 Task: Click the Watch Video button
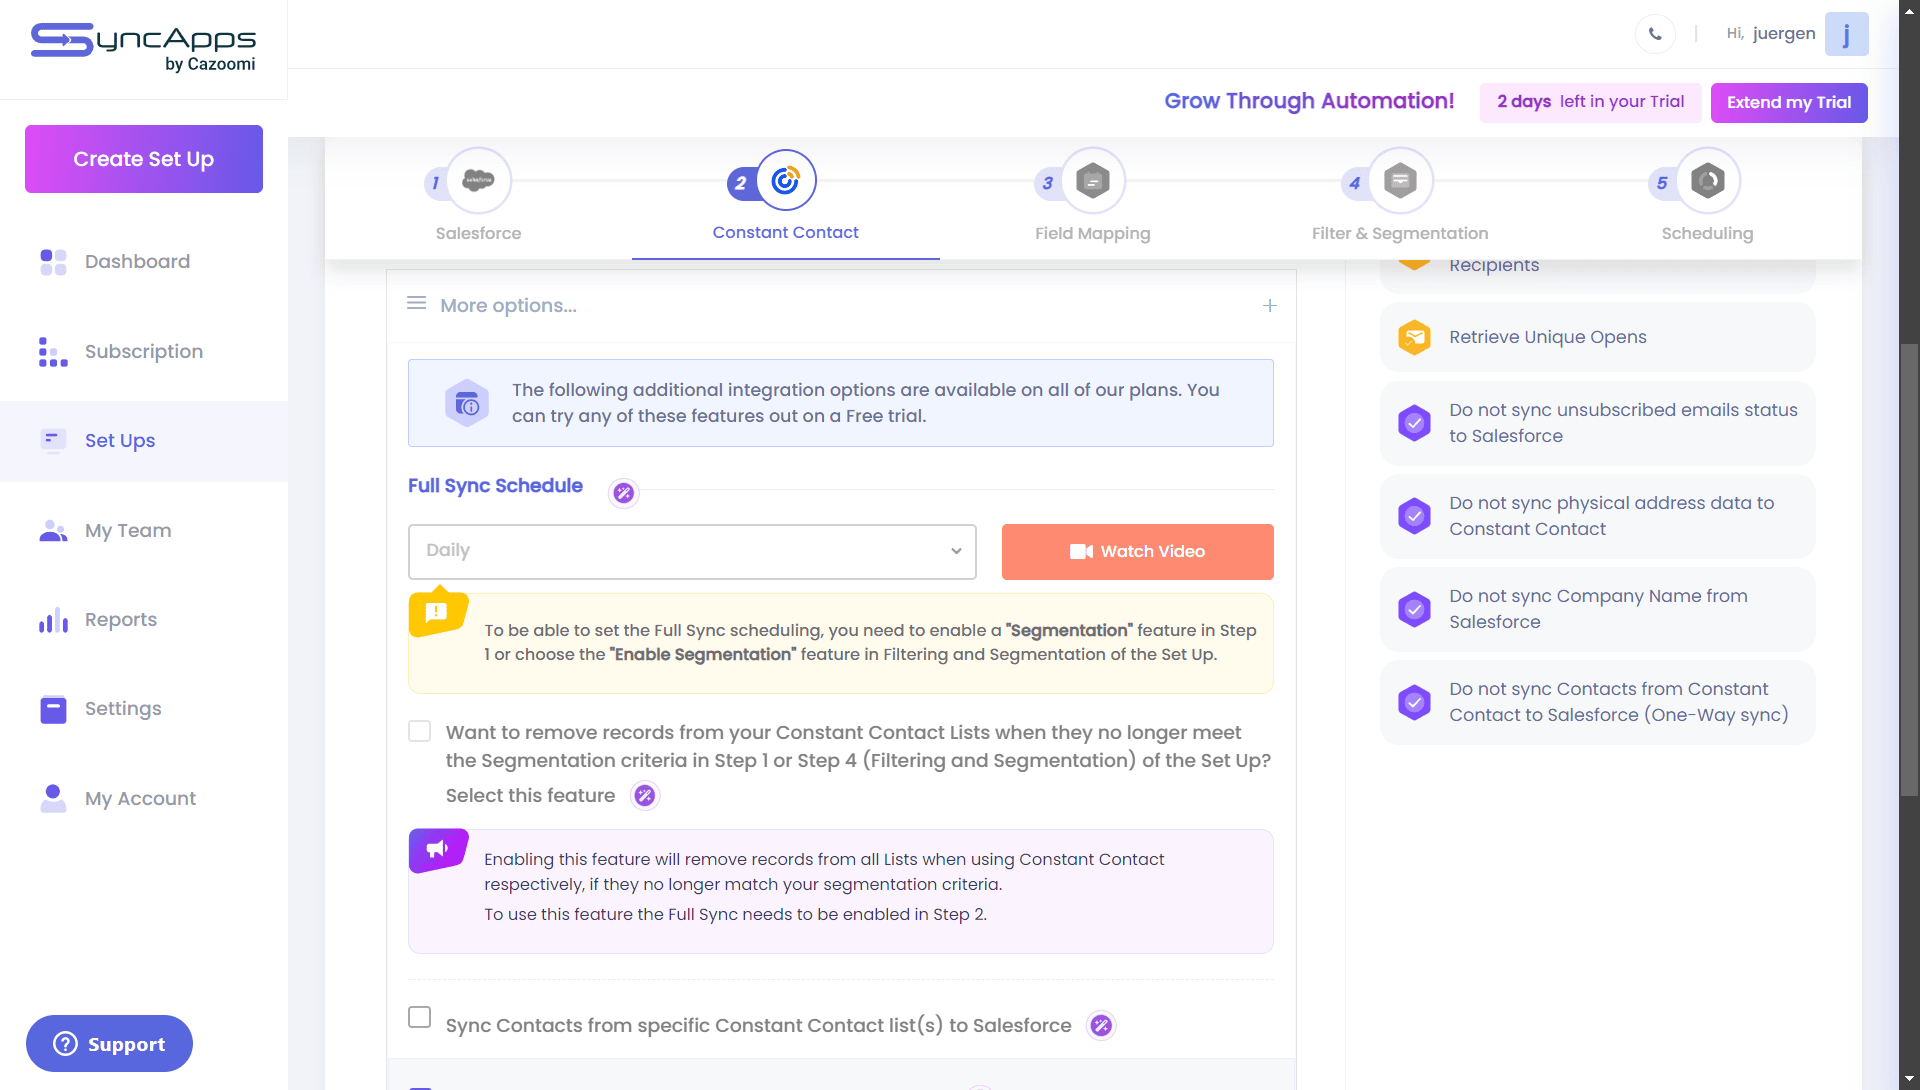coord(1138,552)
